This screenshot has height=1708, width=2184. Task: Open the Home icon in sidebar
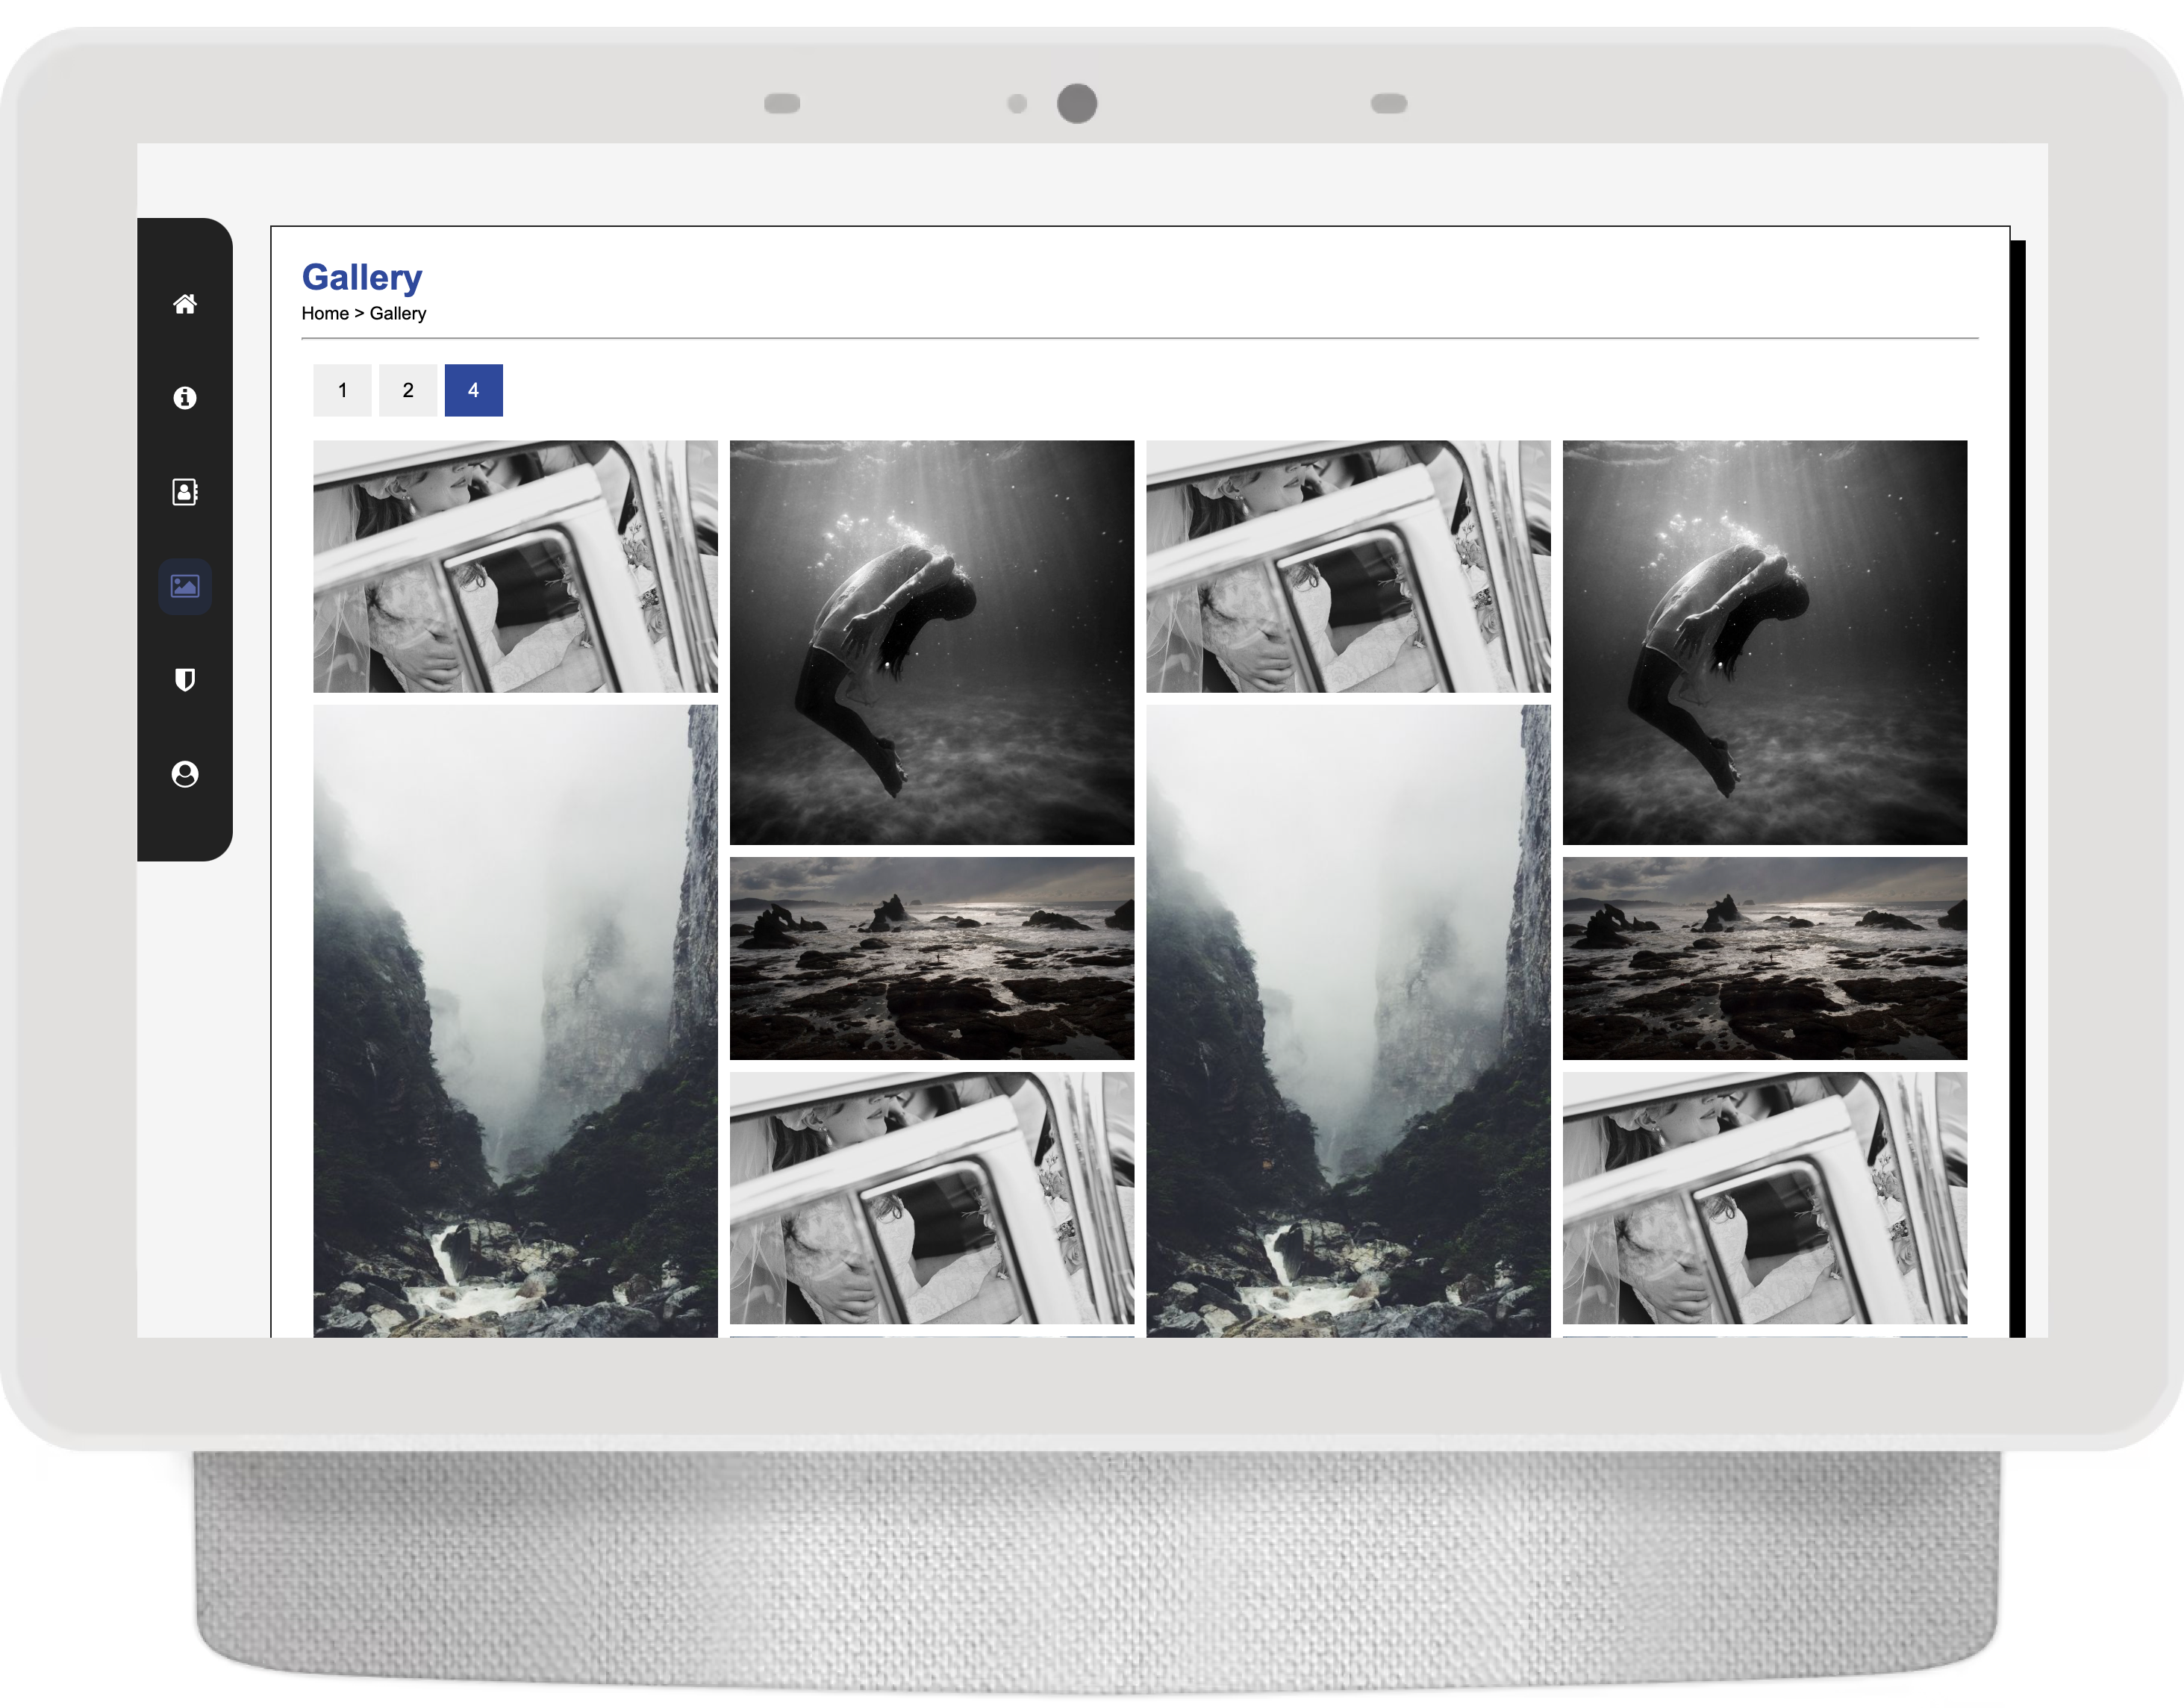coord(185,304)
